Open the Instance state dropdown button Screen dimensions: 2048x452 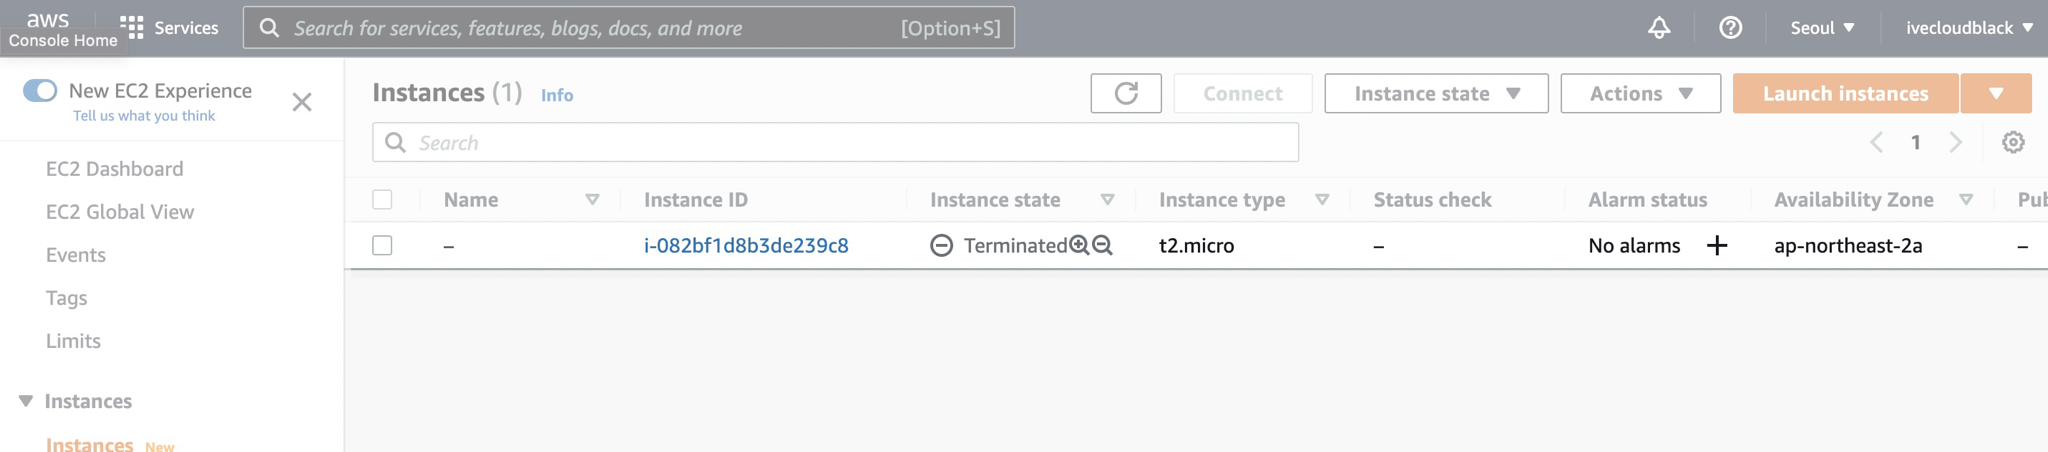pos(1436,93)
